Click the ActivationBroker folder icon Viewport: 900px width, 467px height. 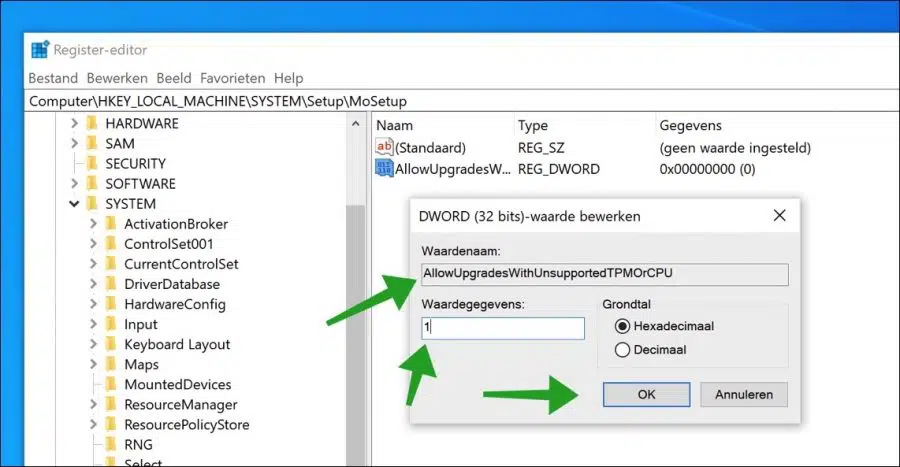tap(111, 224)
